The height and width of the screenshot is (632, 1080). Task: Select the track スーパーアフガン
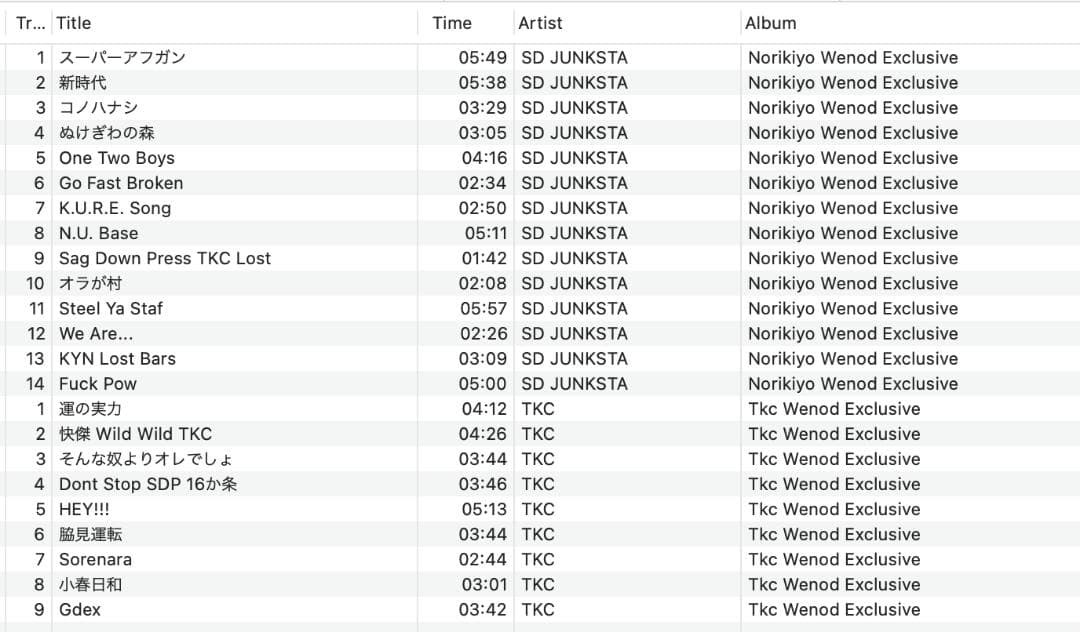pos(122,58)
